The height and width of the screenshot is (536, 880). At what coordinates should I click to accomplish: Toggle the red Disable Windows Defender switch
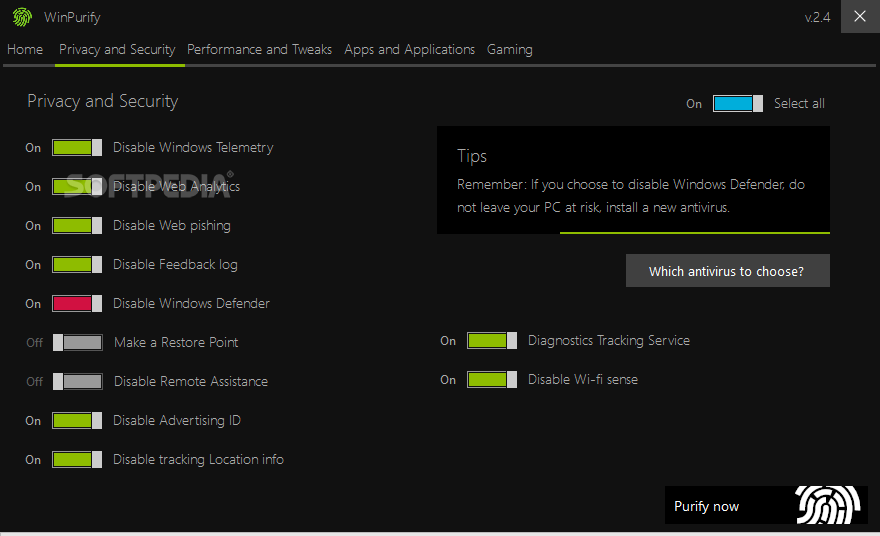tap(77, 304)
